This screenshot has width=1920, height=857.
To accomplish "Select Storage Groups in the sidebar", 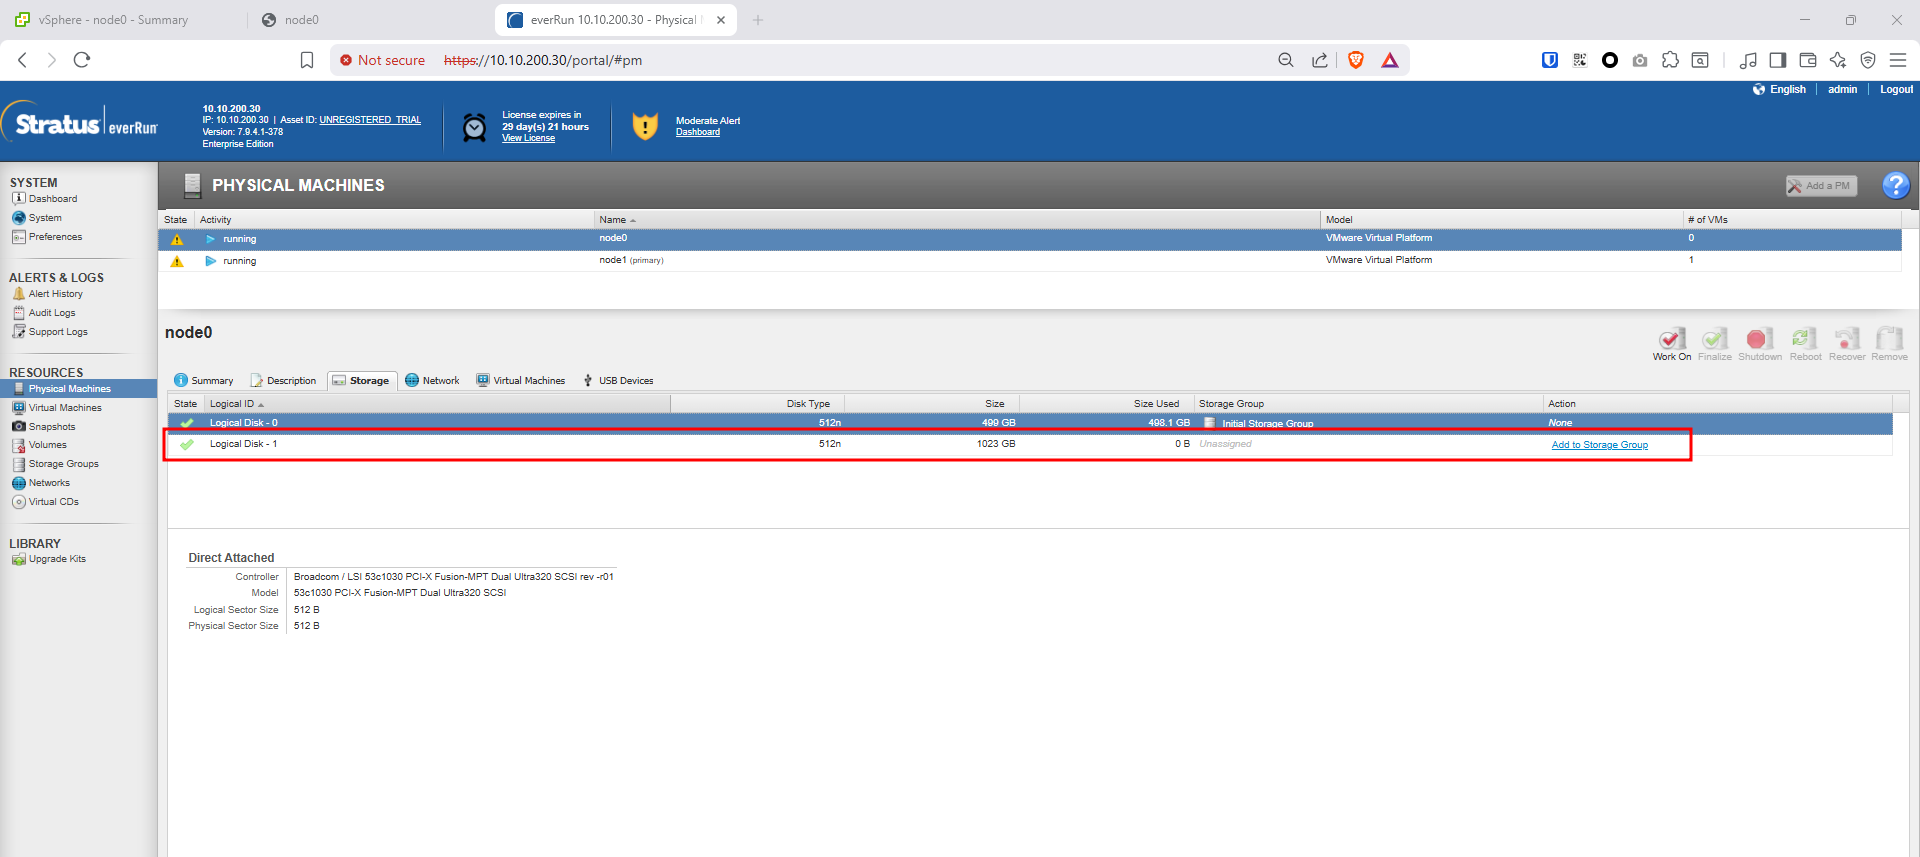I will (63, 464).
